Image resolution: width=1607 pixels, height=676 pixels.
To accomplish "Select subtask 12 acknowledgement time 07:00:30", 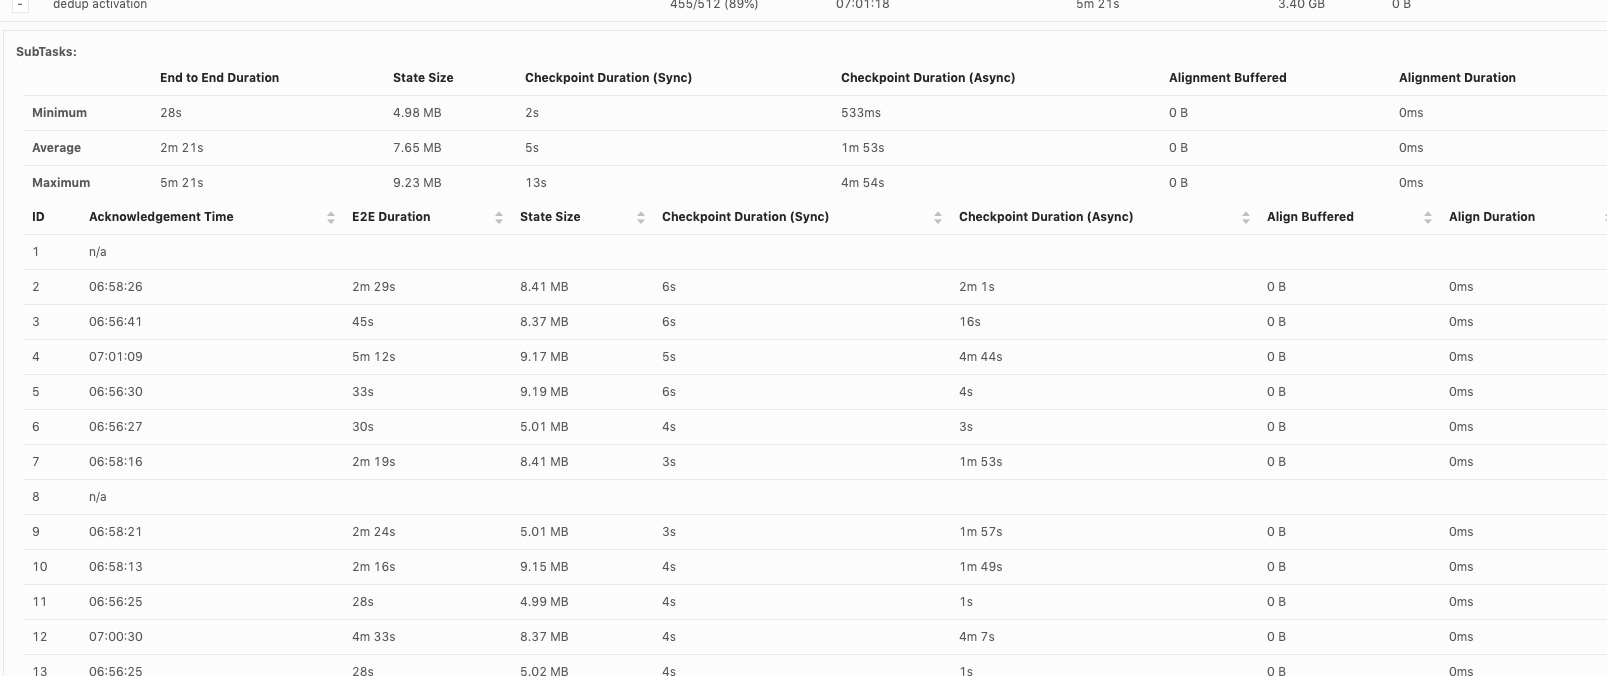I will [116, 637].
